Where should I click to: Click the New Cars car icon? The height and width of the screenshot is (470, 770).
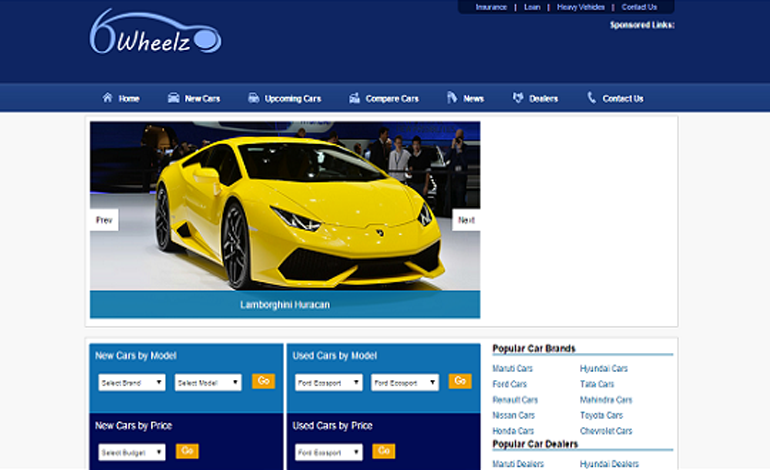[x=173, y=98]
